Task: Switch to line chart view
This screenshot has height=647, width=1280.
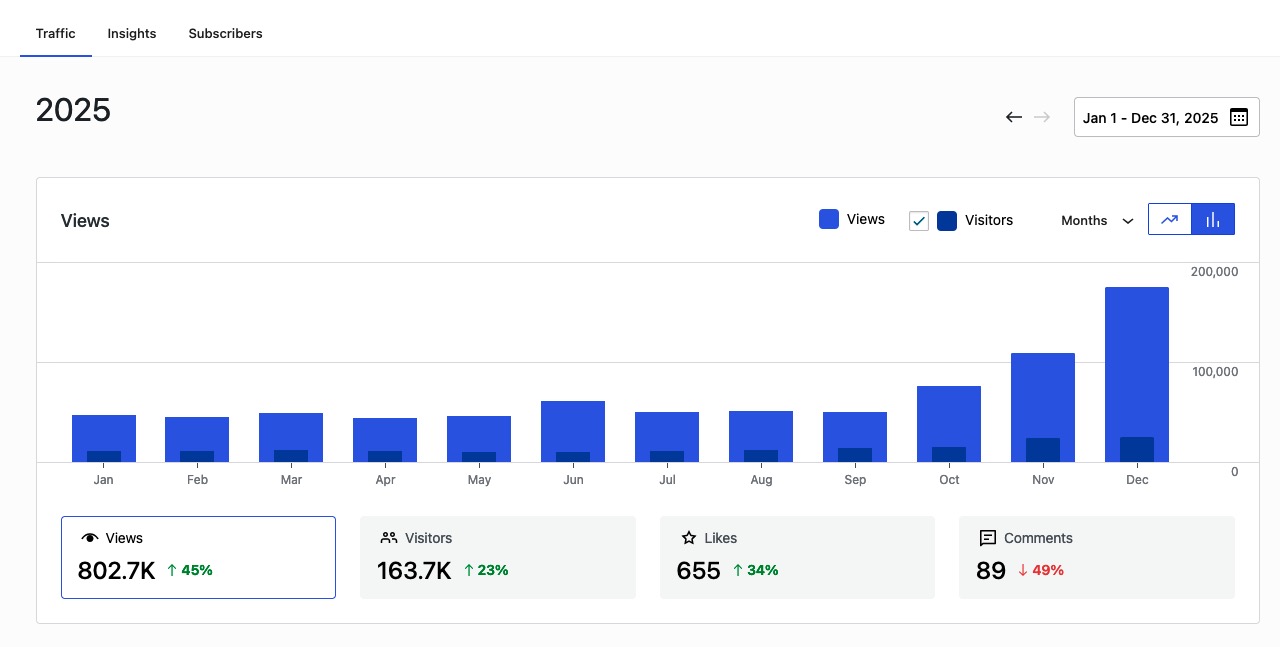Action: pyautogui.click(x=1169, y=220)
